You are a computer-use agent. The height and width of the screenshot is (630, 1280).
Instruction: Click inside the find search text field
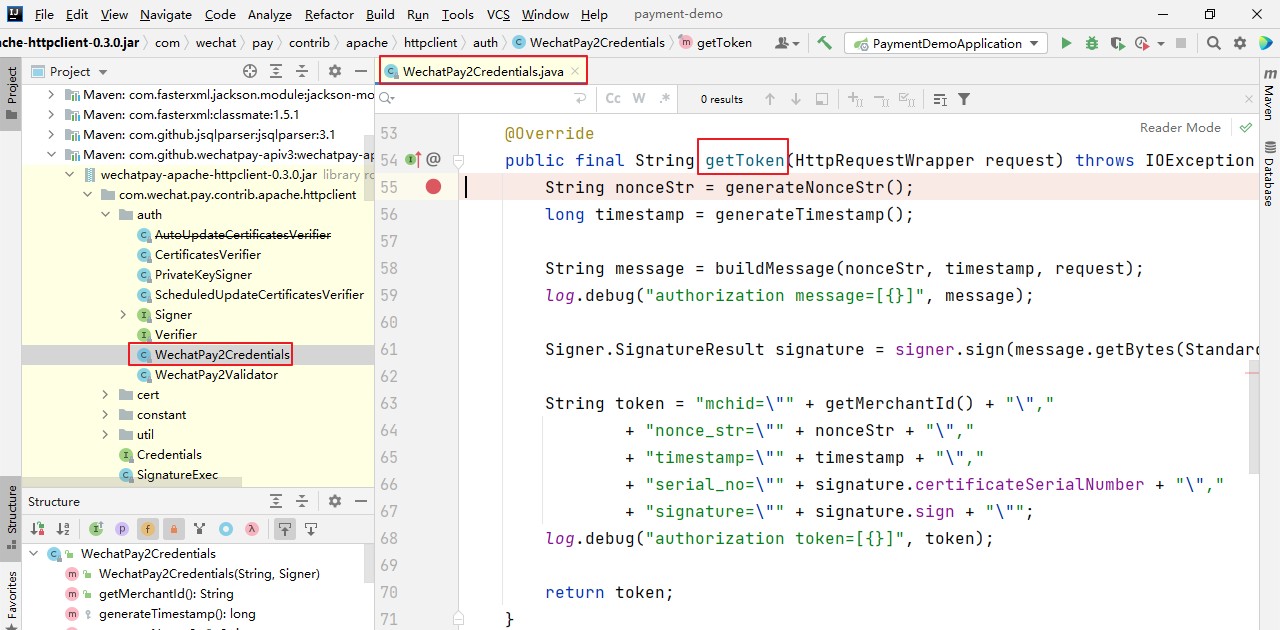(x=480, y=99)
